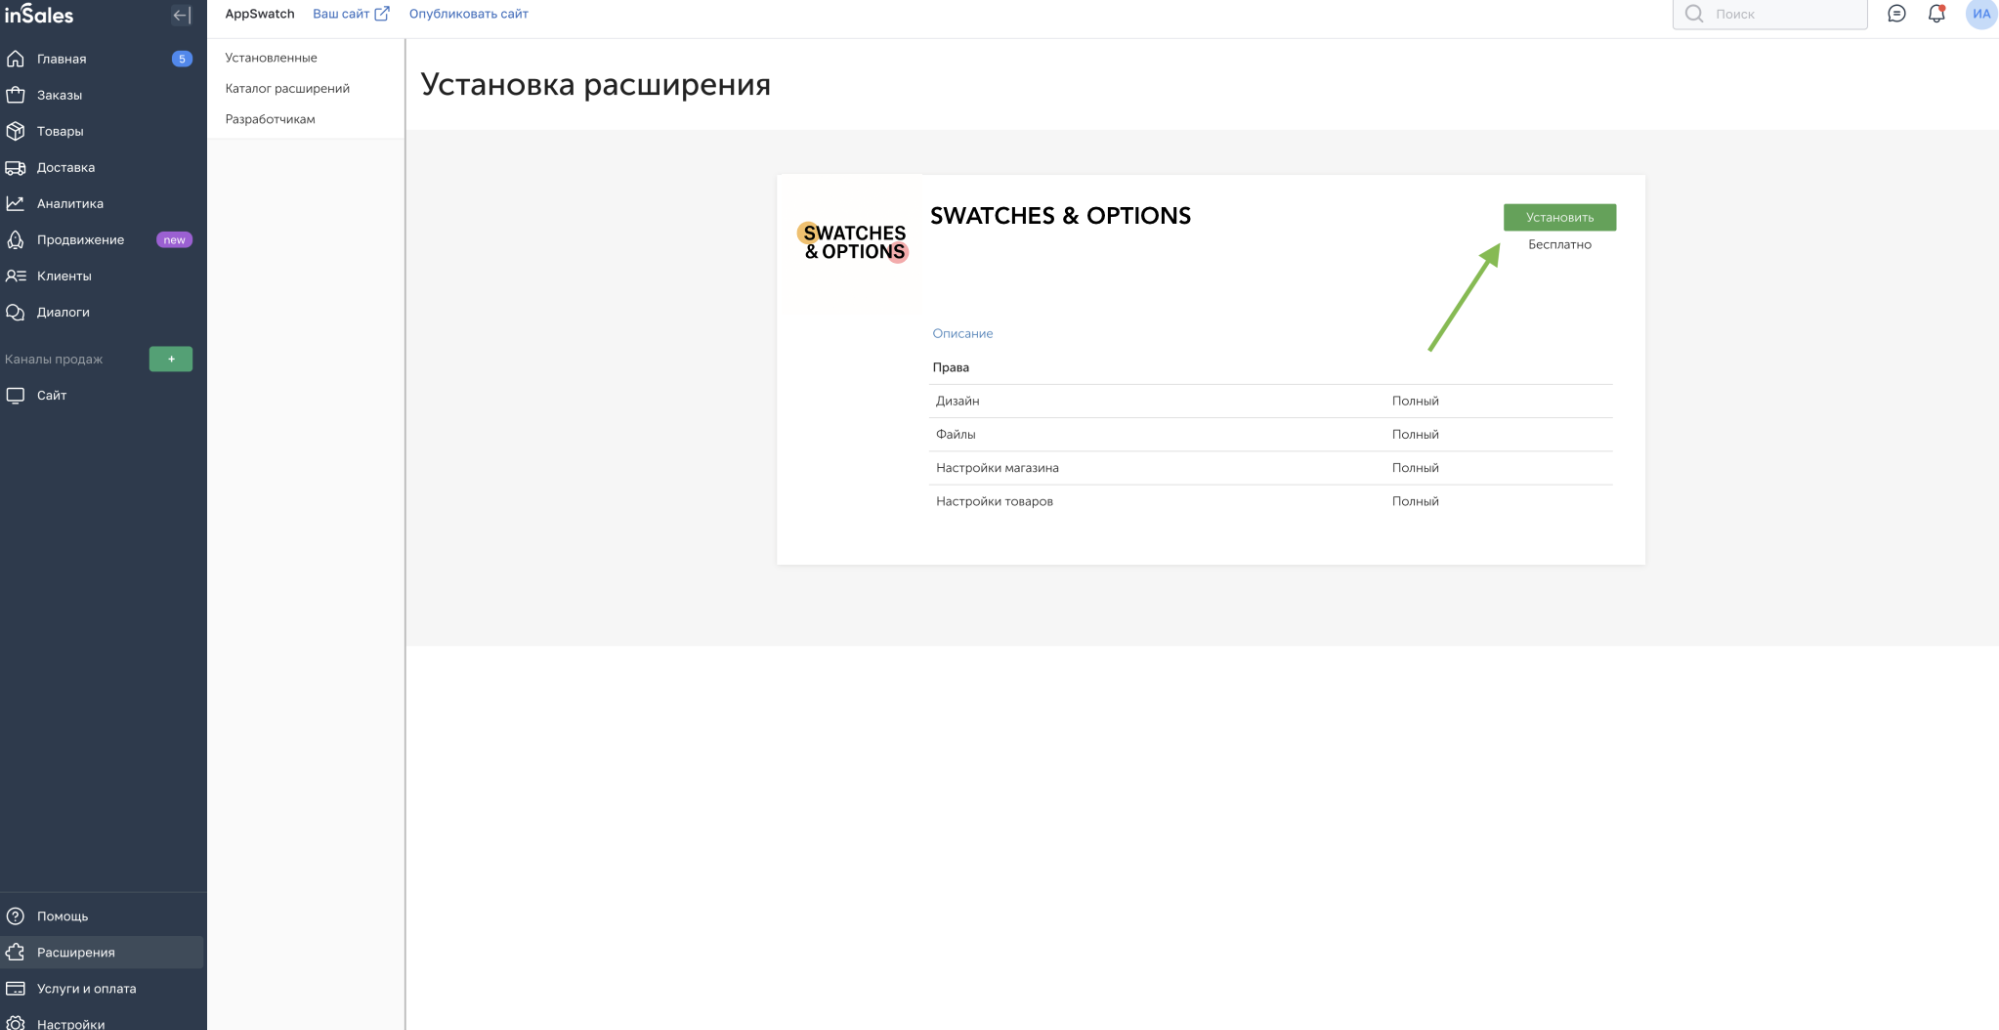This screenshot has height=1030, width=1999.
Task: Click the Главная home icon
Action: click(x=16, y=59)
